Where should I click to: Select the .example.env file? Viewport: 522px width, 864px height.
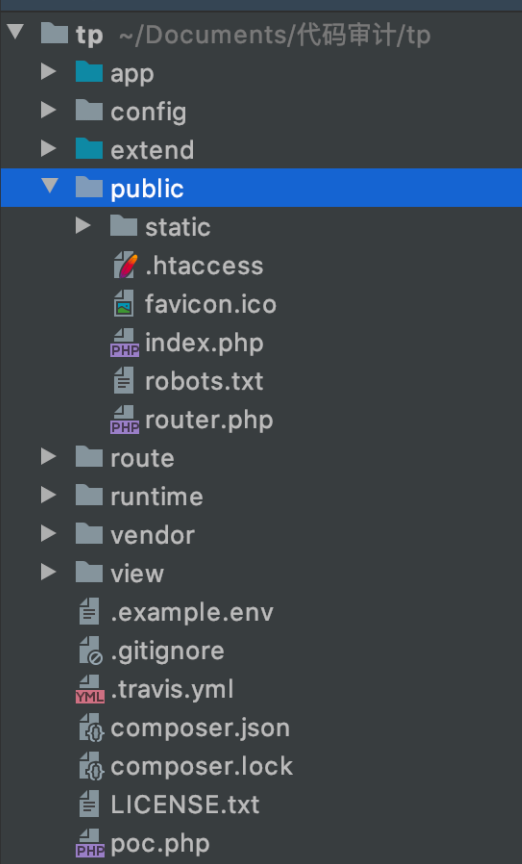192,612
